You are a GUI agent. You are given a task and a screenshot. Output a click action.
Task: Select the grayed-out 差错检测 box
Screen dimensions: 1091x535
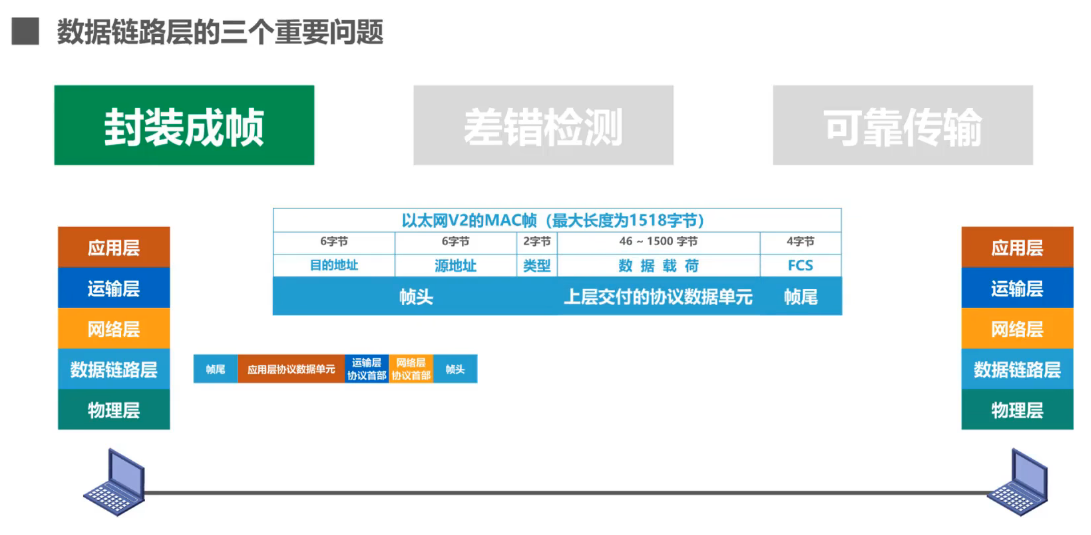tap(543, 126)
